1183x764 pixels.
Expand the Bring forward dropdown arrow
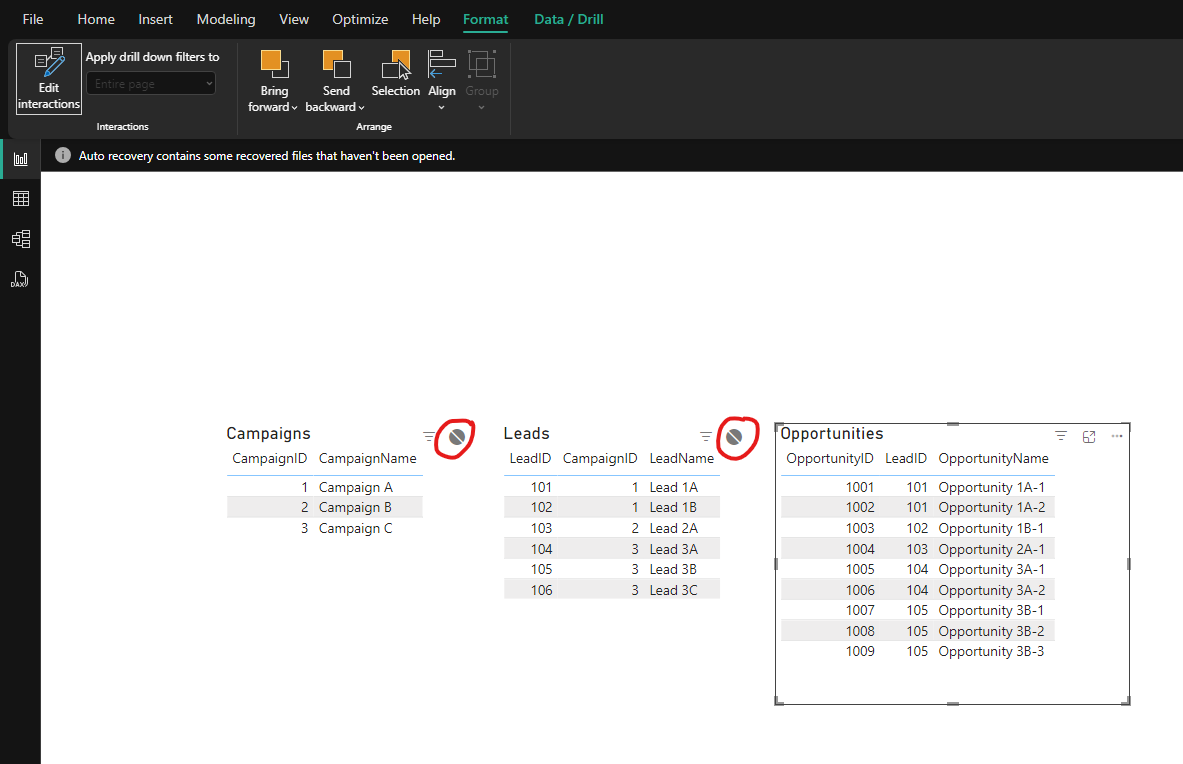click(294, 108)
